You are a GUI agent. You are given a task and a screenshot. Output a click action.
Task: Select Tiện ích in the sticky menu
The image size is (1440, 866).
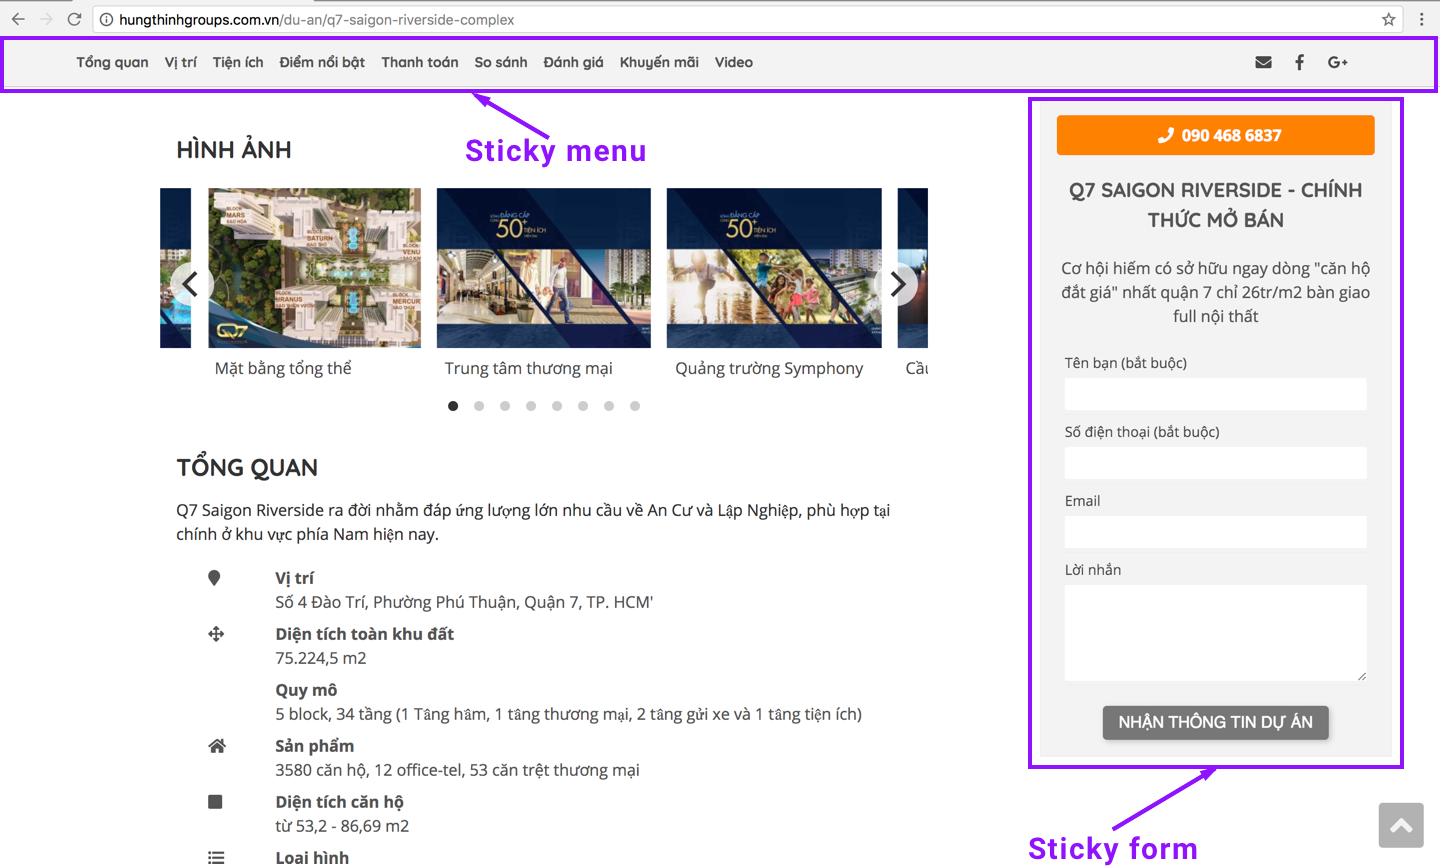click(238, 62)
